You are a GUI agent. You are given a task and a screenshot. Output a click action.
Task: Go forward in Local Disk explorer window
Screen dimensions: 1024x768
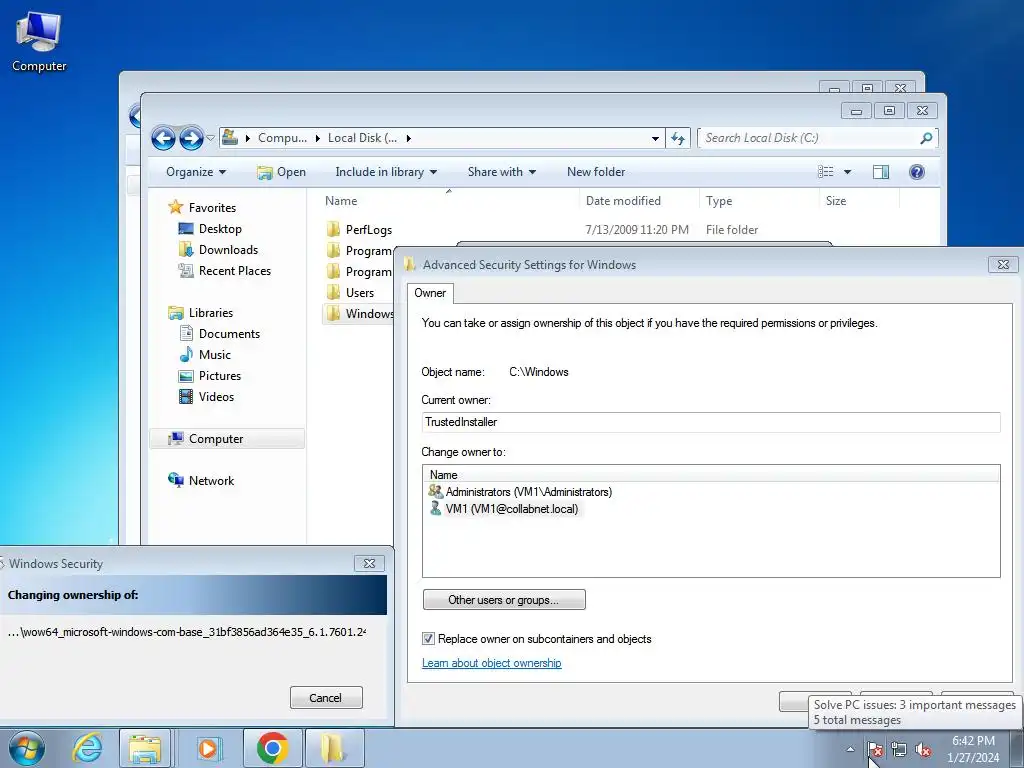pos(191,138)
